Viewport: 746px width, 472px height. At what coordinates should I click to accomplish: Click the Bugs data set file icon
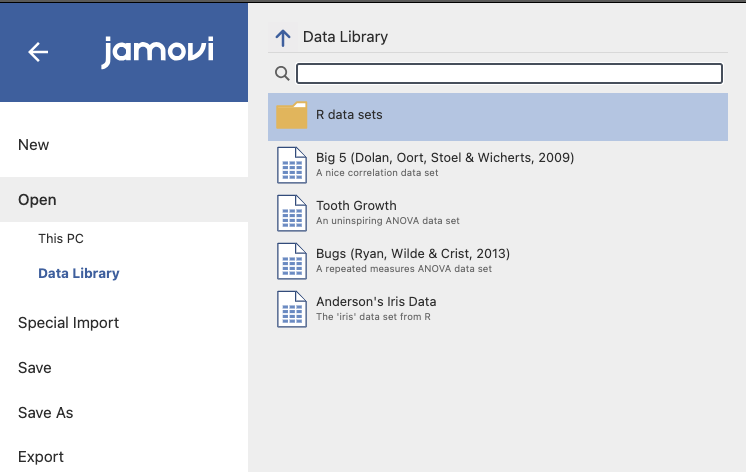[292, 261]
